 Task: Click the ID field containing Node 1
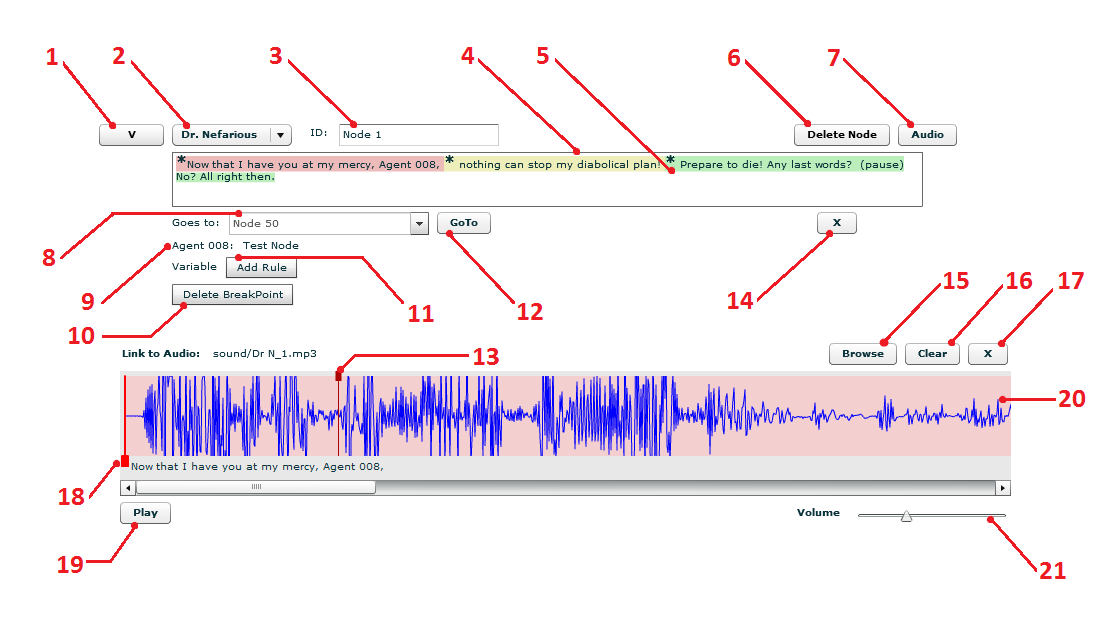tap(418, 135)
